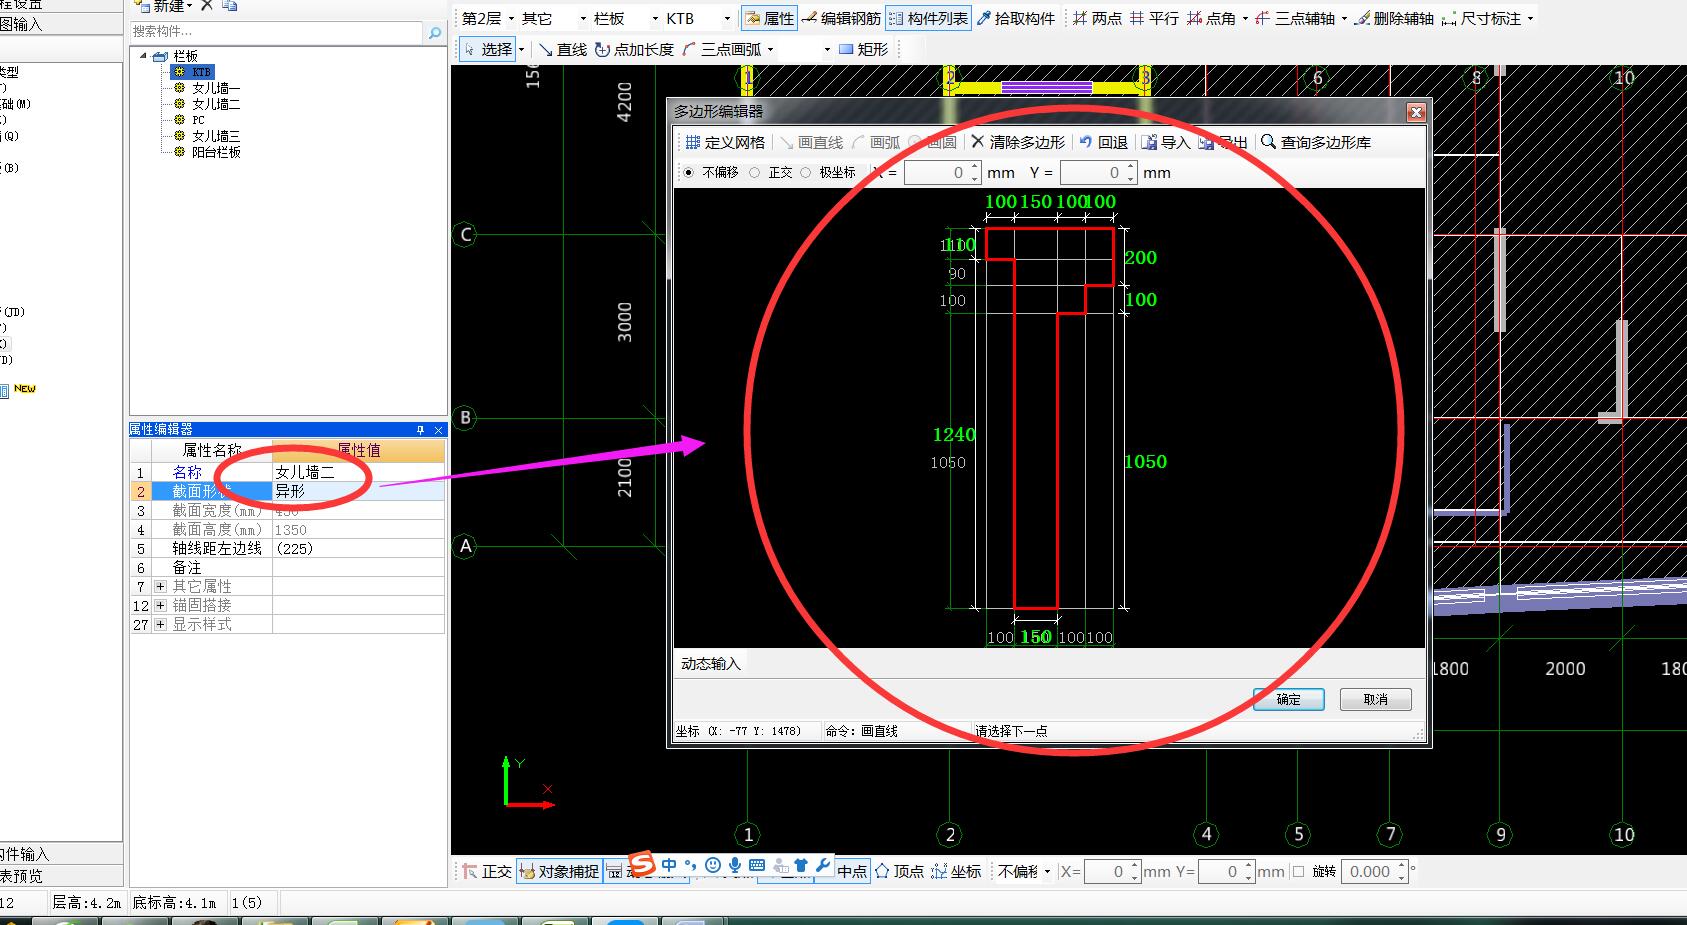Select 女儿墙三 in component tree

coord(216,136)
